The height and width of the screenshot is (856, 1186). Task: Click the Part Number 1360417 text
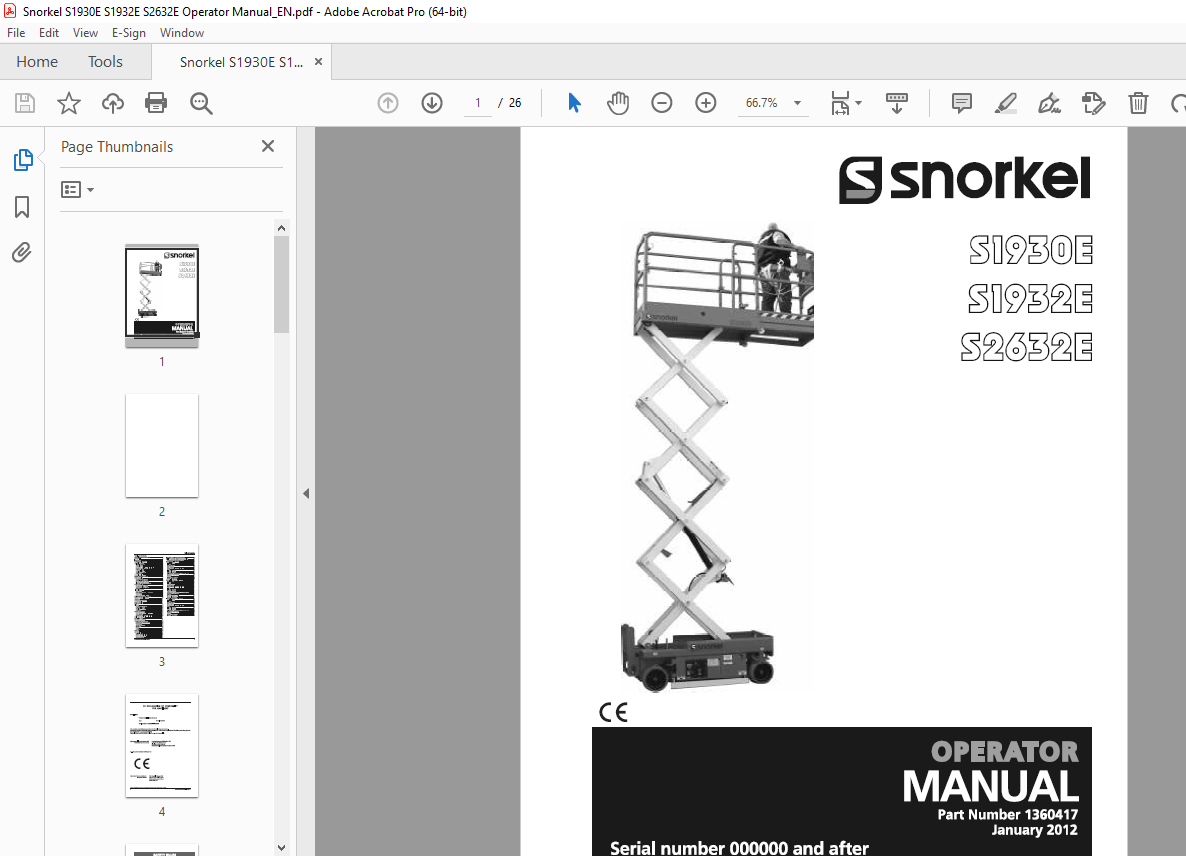(x=1007, y=814)
